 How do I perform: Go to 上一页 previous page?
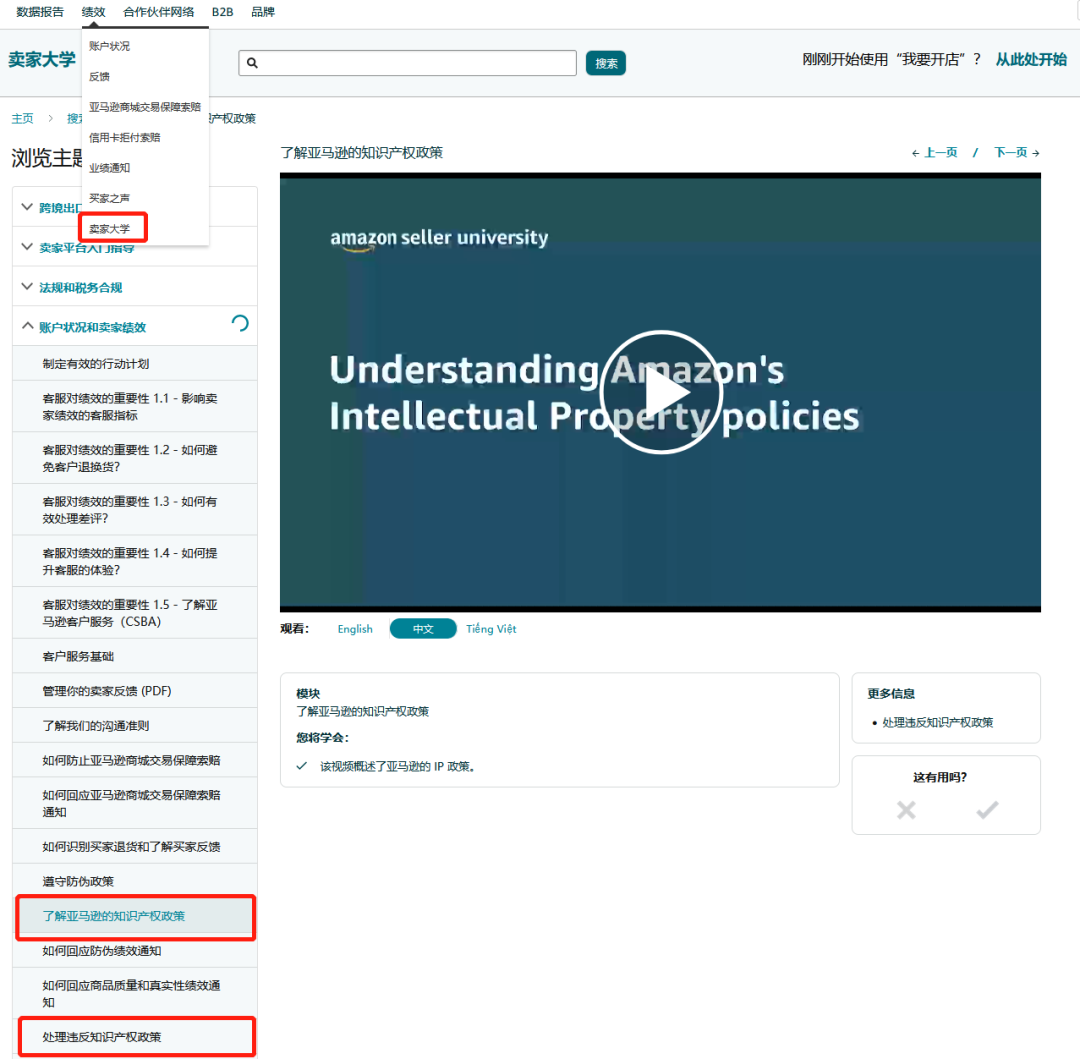(934, 152)
